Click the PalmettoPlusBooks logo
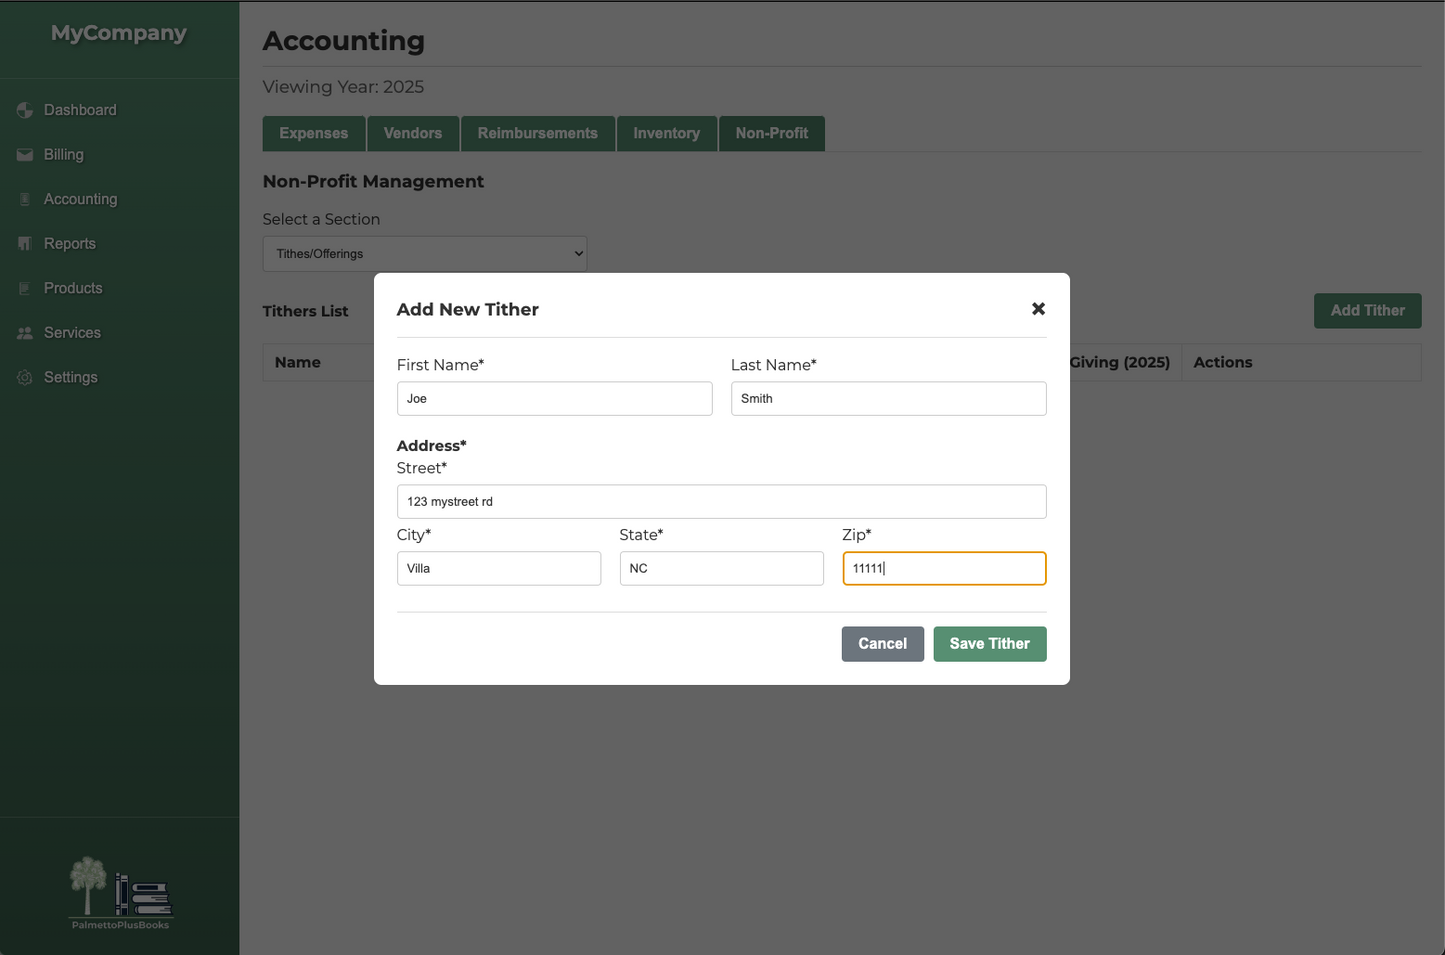This screenshot has width=1445, height=955. tap(120, 892)
